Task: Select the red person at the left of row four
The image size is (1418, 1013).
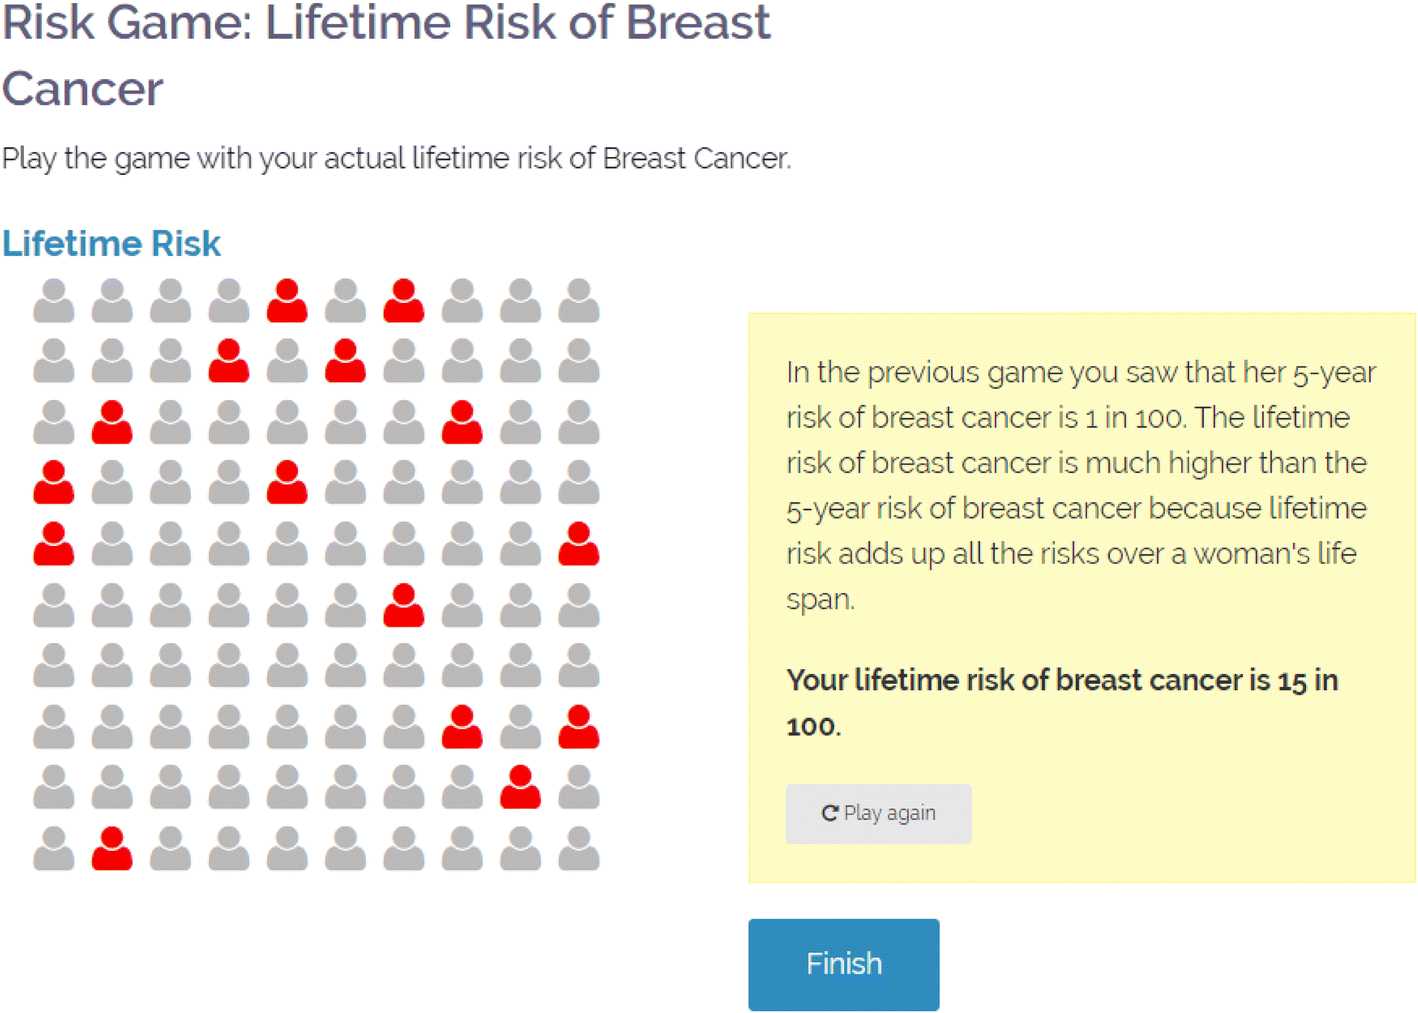Action: (x=54, y=483)
